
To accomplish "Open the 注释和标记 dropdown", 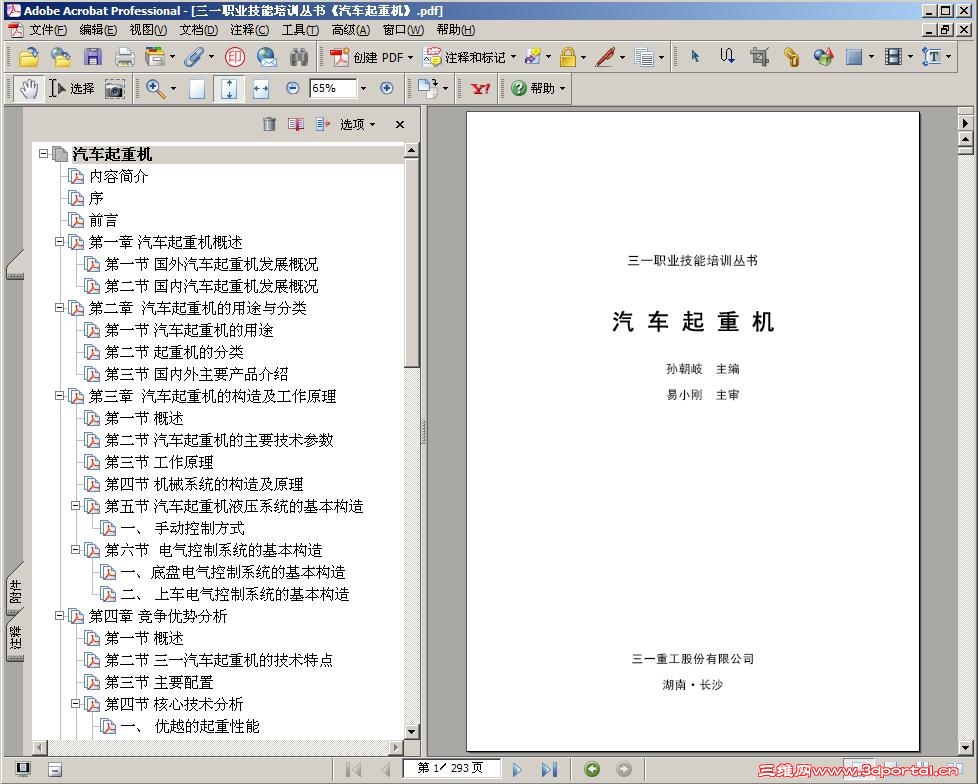I will click(513, 57).
